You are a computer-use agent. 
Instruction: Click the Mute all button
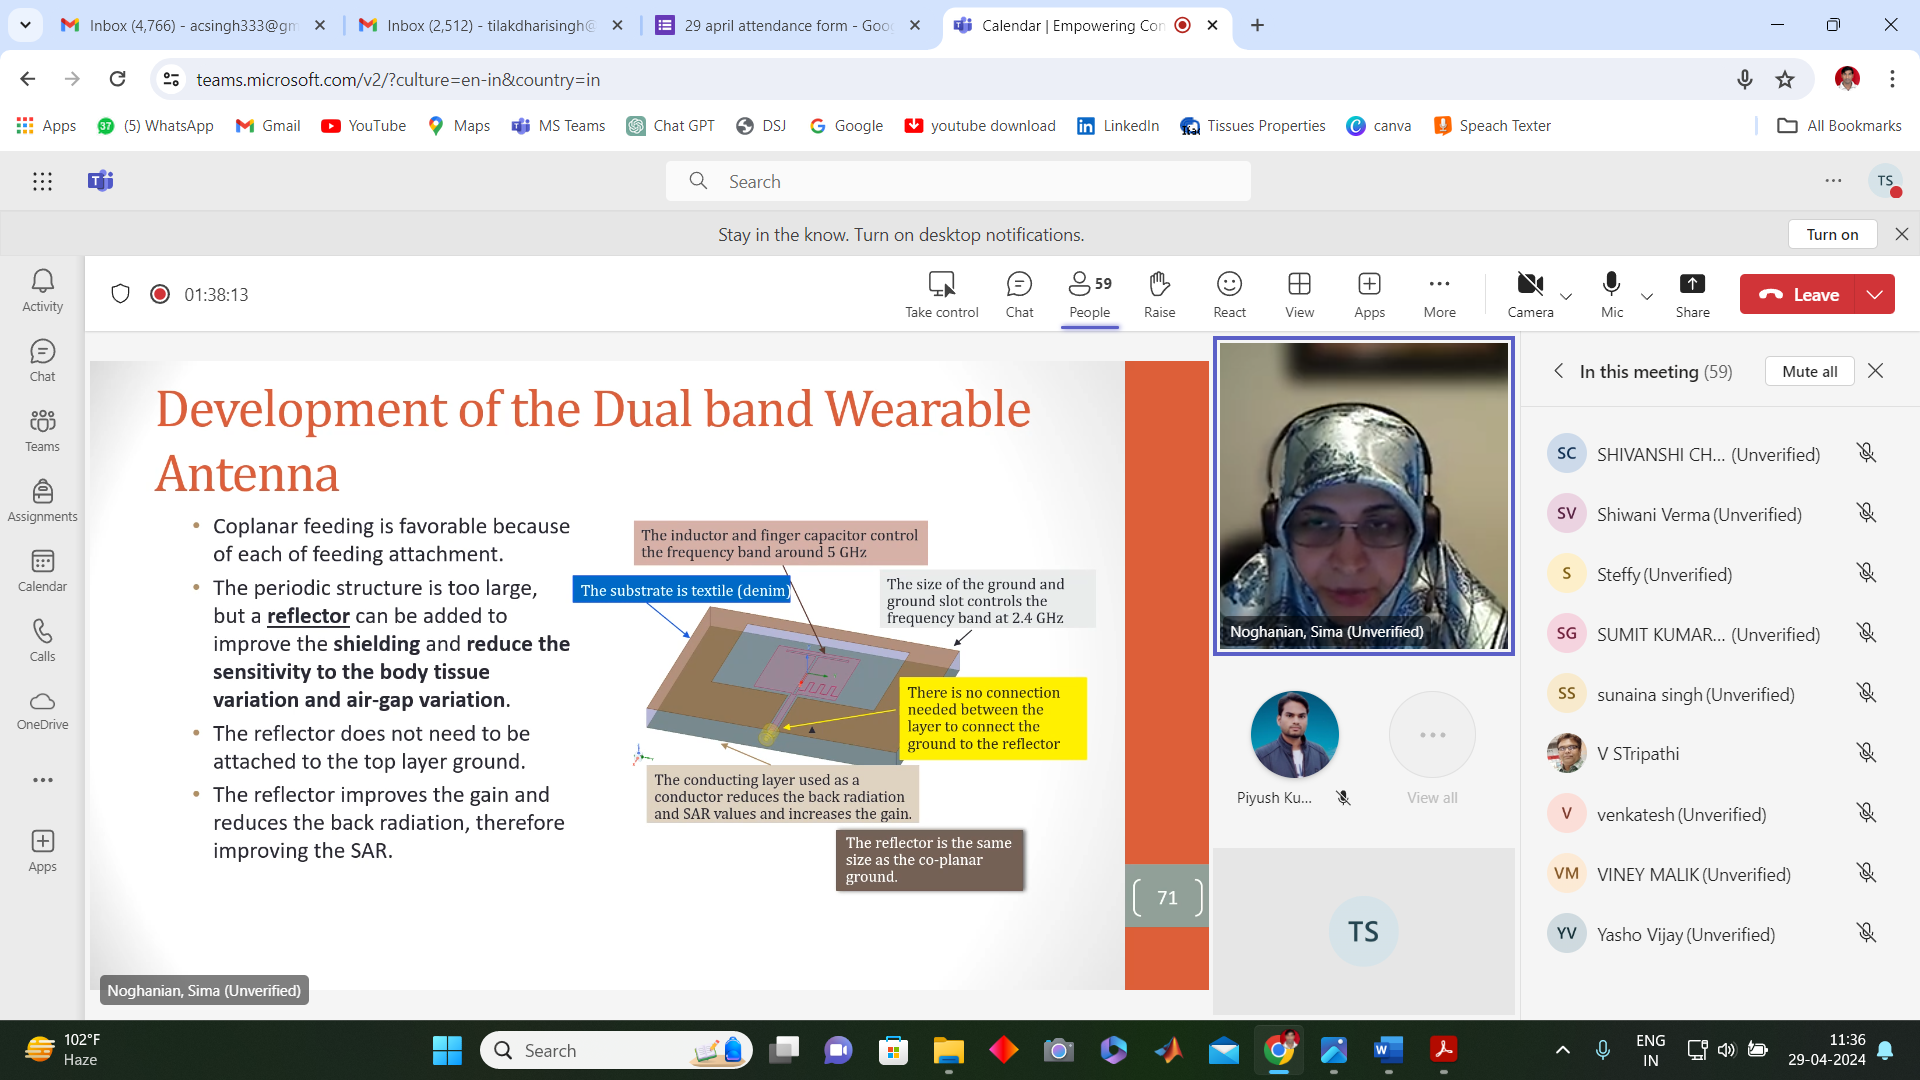[1809, 371]
